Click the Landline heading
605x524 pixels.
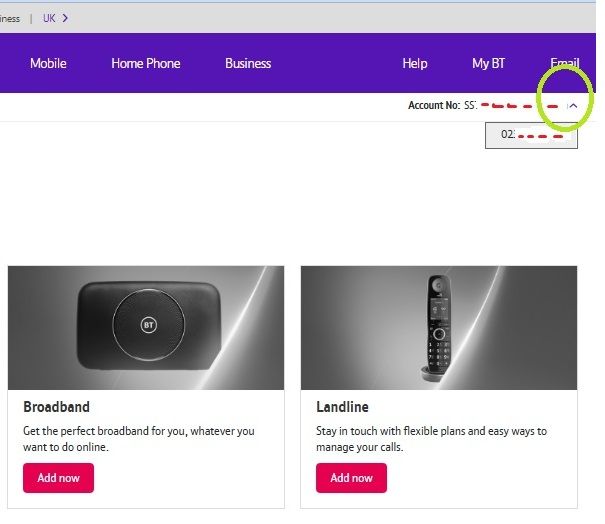[342, 407]
